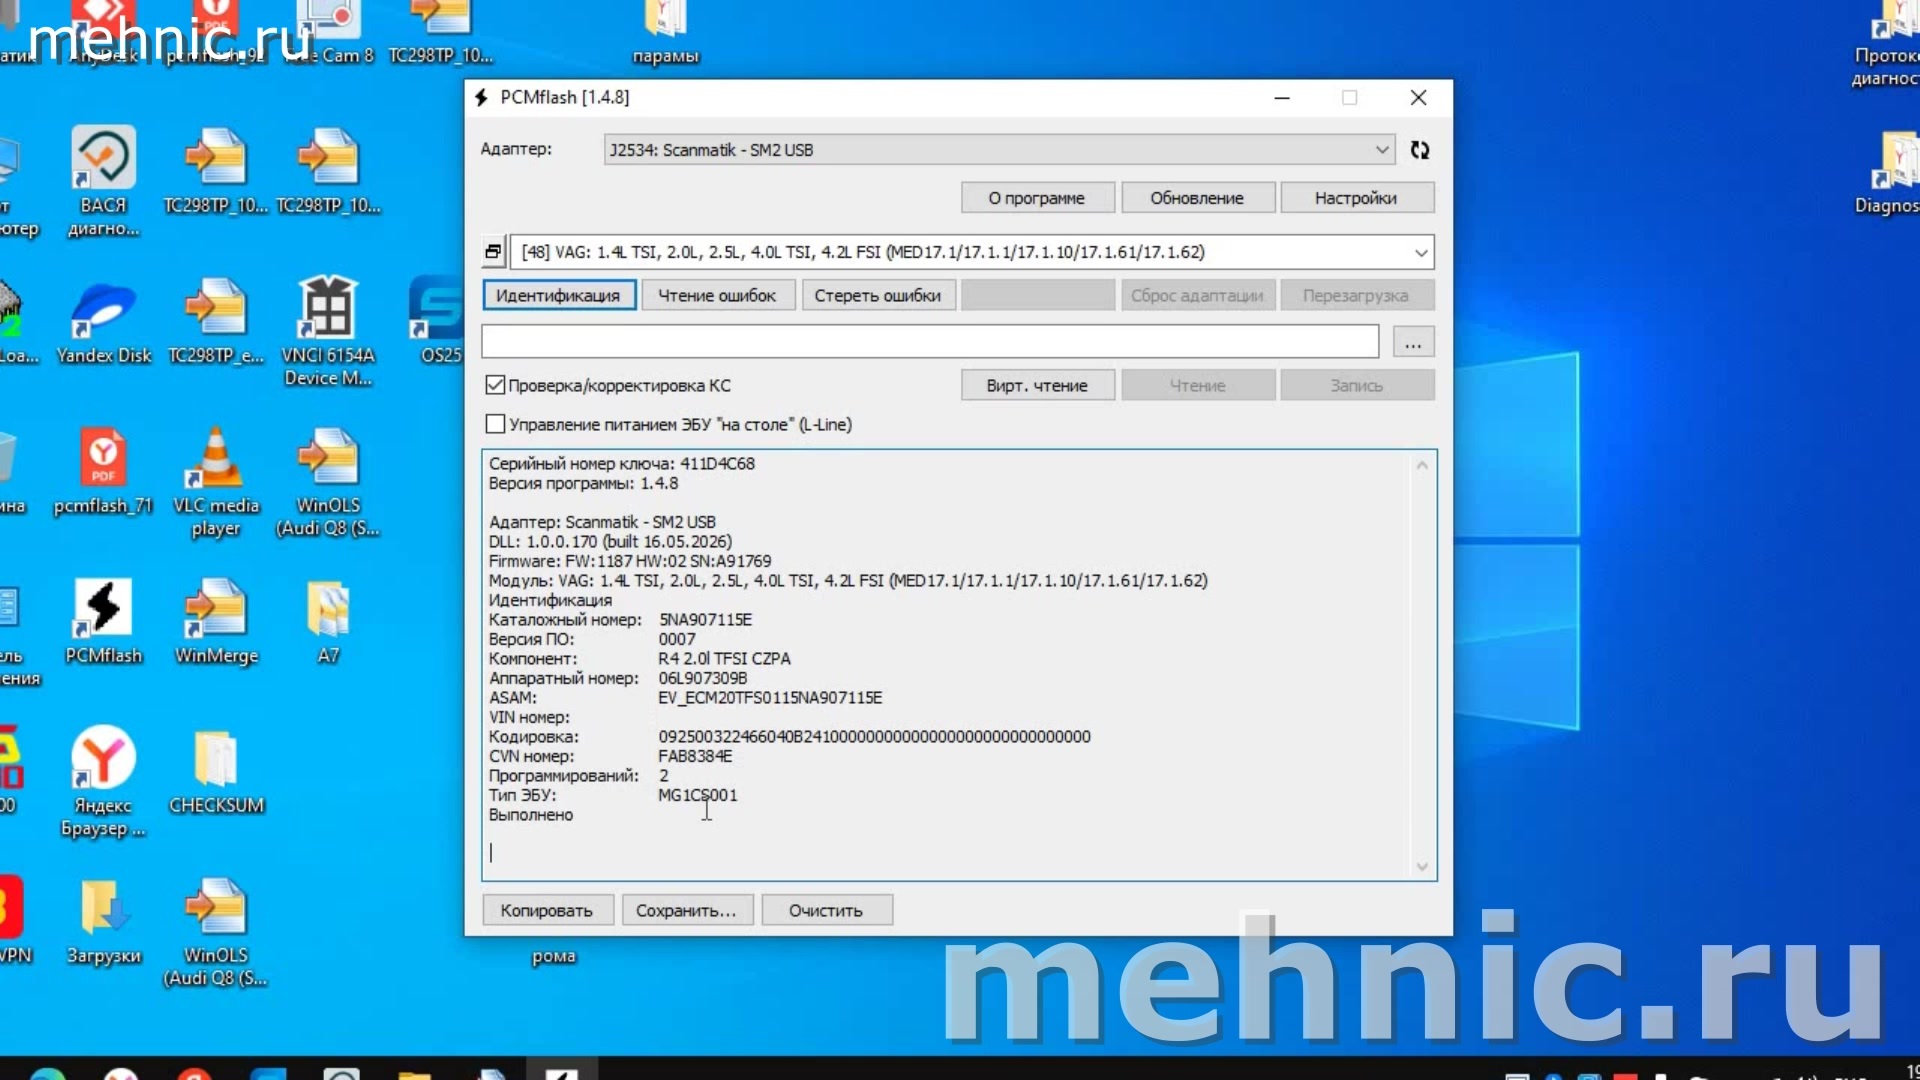1920x1080 pixels.
Task: Run Идентификация
Action: coord(558,295)
